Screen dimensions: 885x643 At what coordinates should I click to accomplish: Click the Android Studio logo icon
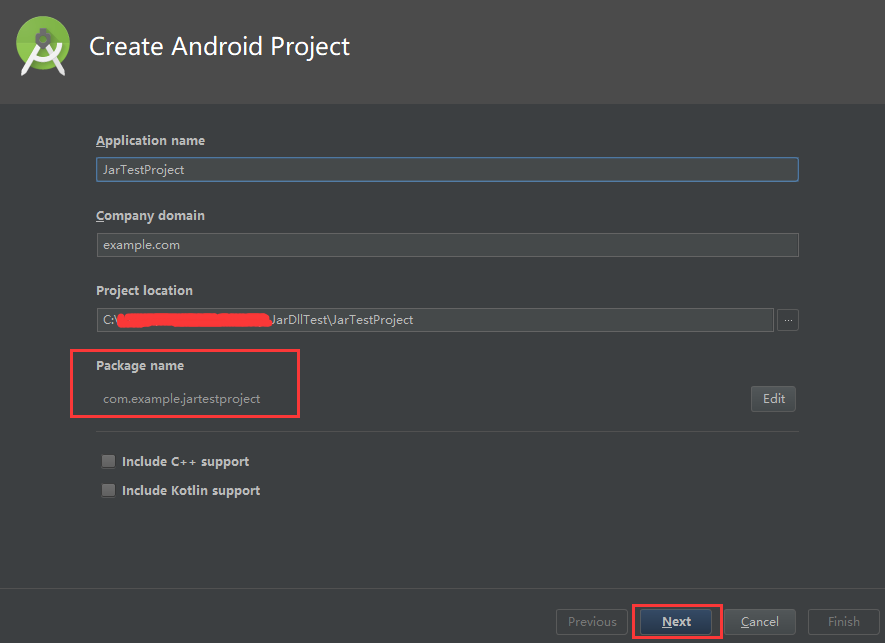click(43, 46)
